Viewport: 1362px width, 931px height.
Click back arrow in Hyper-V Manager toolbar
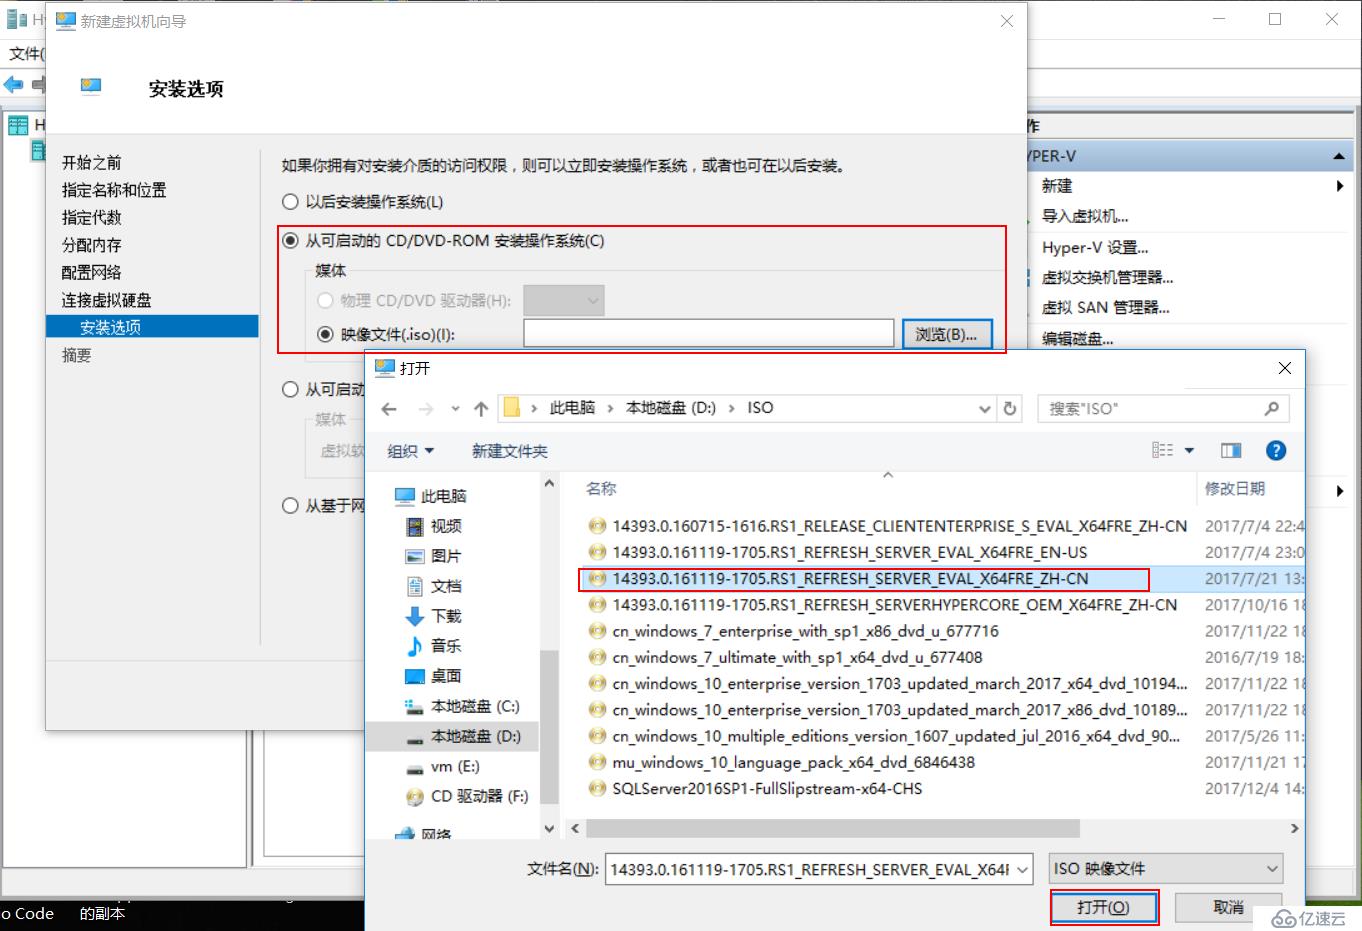pyautogui.click(x=13, y=85)
